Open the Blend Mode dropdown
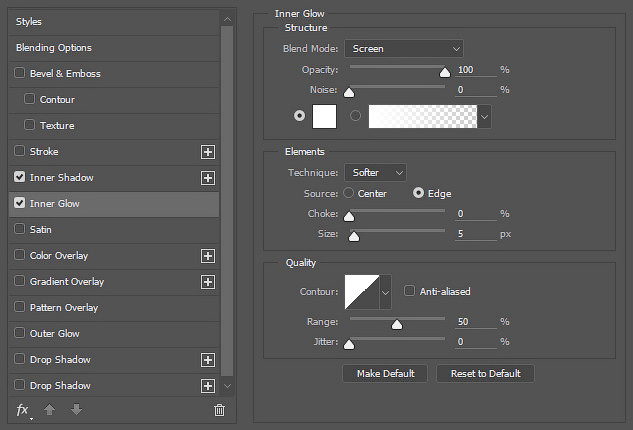 404,48
